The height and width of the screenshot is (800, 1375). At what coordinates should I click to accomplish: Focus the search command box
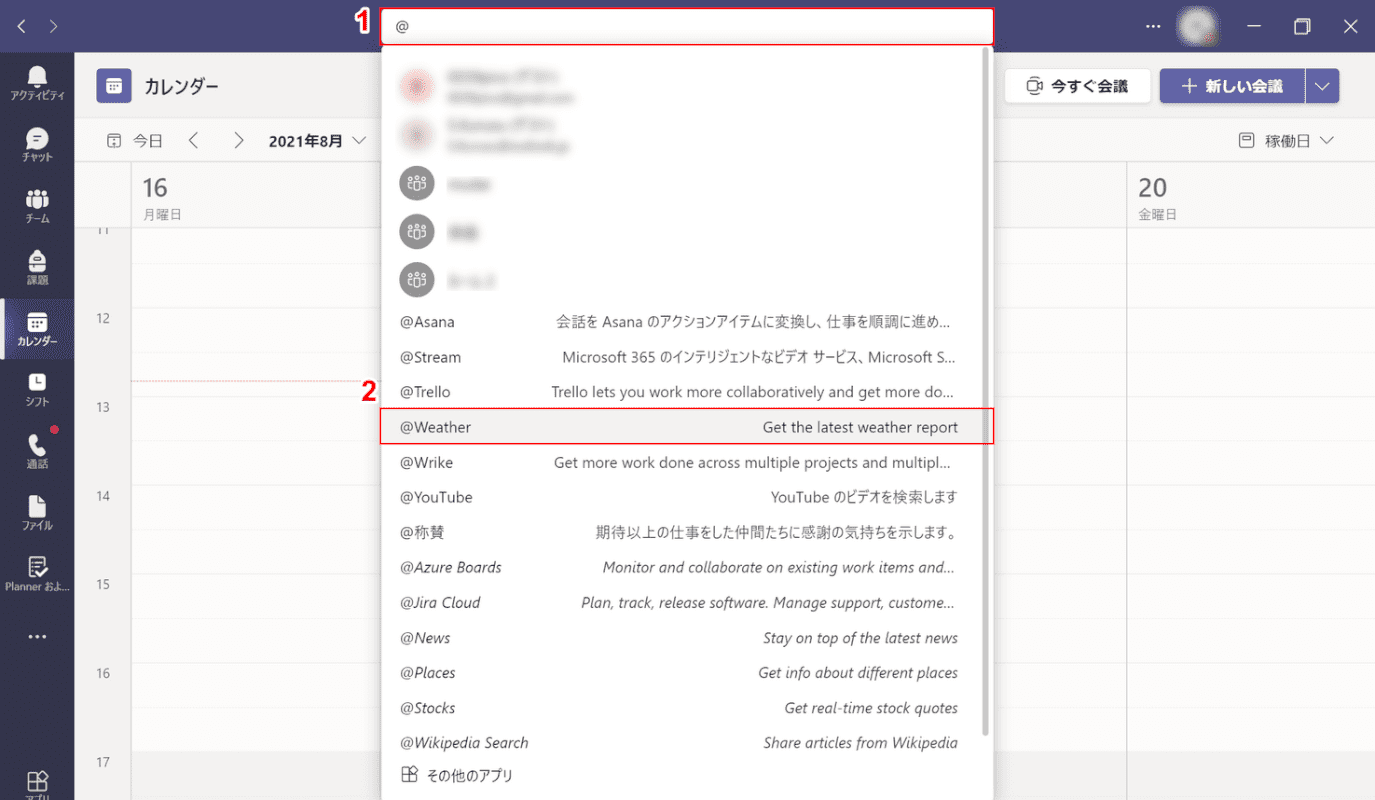tap(687, 27)
